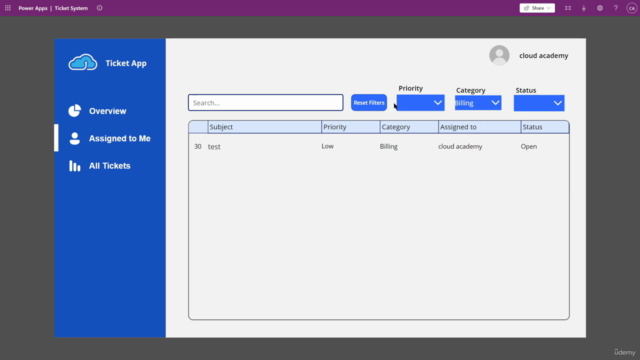
Task: Click the Subject column header
Action: click(264, 127)
